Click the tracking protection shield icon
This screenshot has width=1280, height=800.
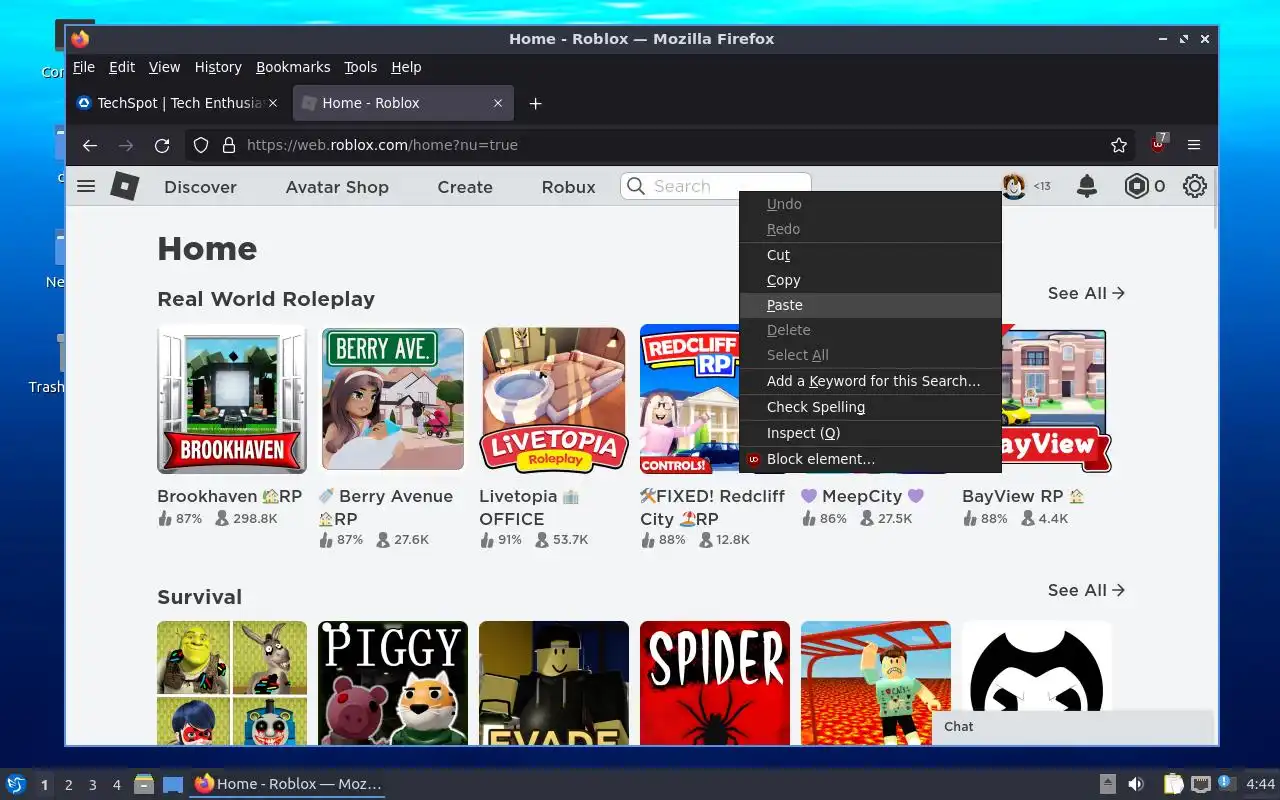(201, 145)
